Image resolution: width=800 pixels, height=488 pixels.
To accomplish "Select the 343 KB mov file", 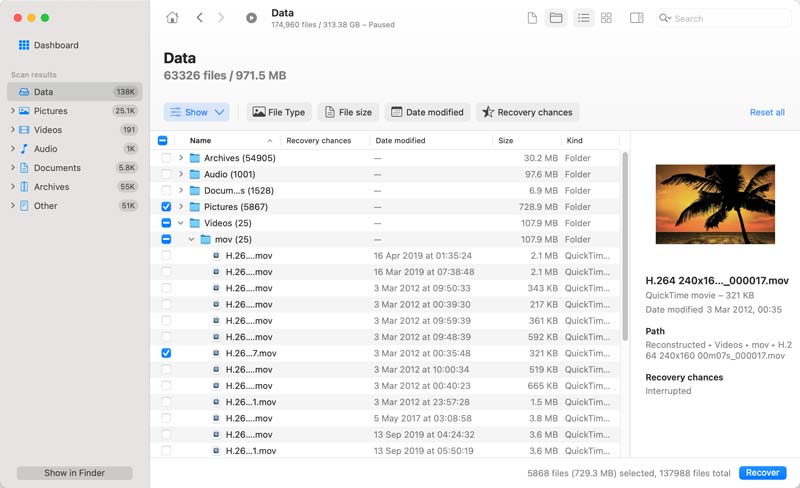I will point(386,288).
